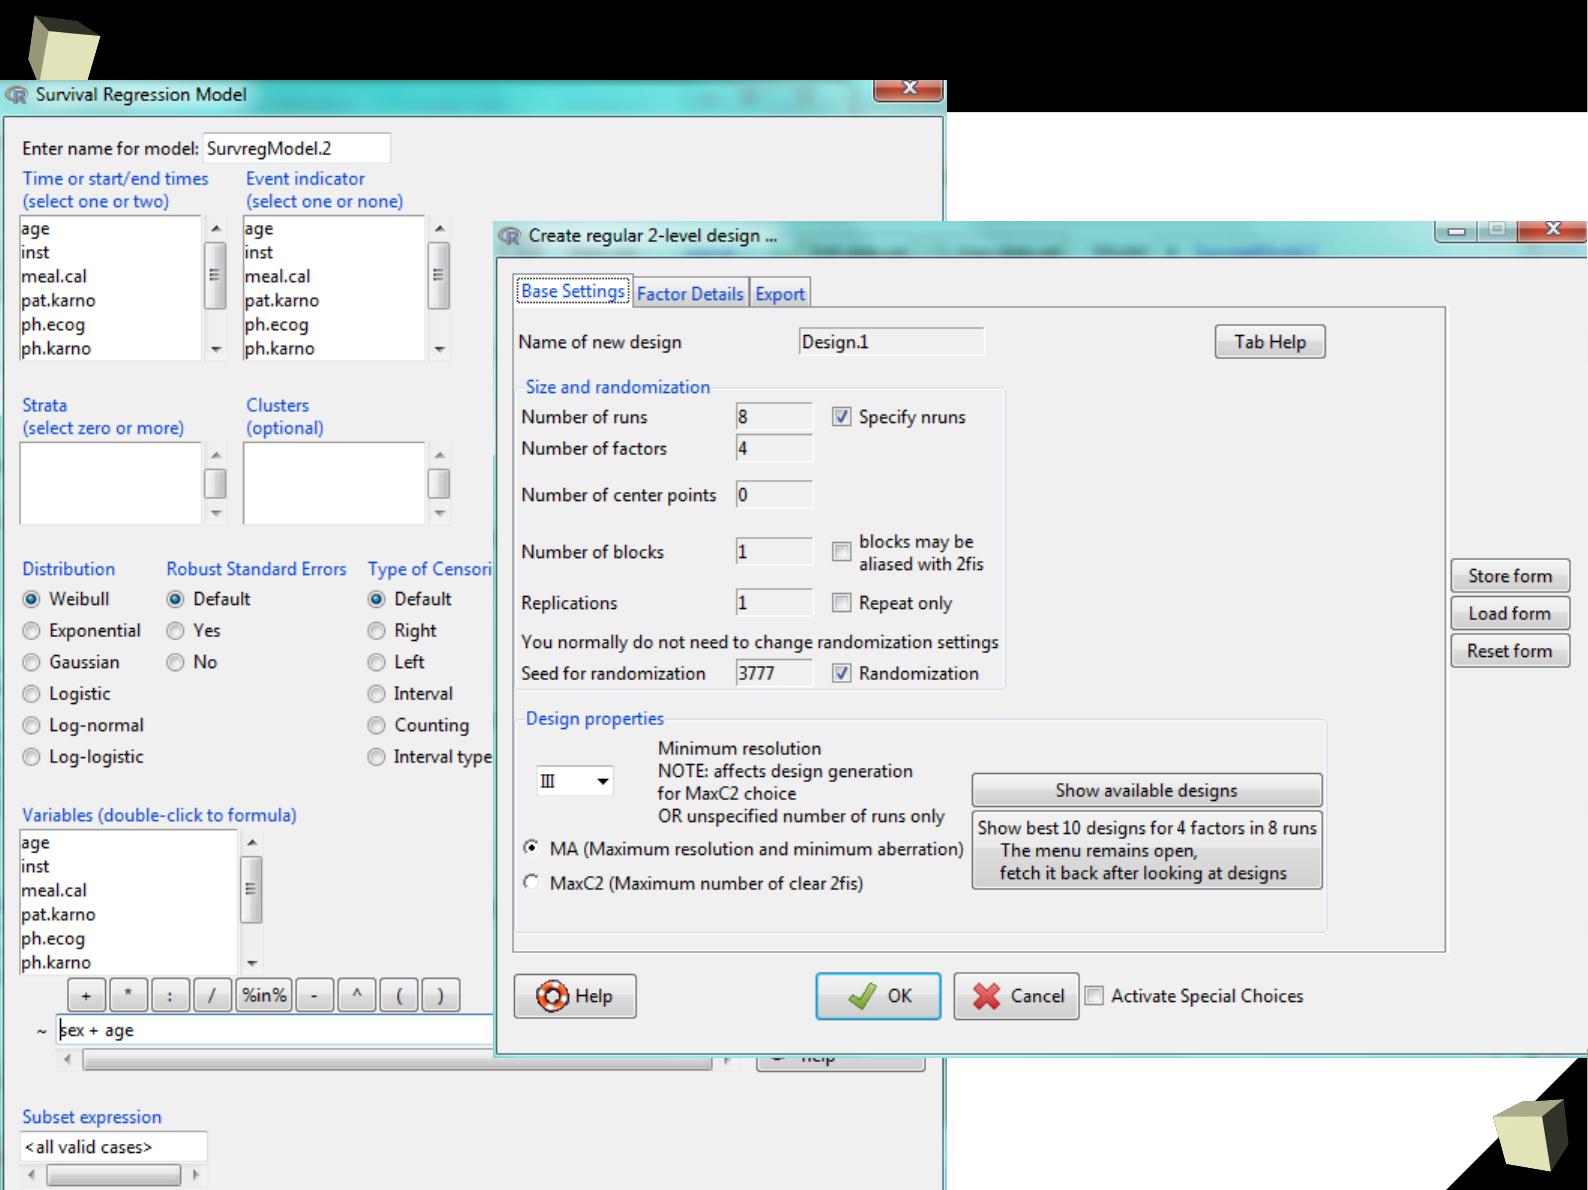The width and height of the screenshot is (1588, 1190).
Task: Insert the colon interaction operator
Action: tap(170, 995)
